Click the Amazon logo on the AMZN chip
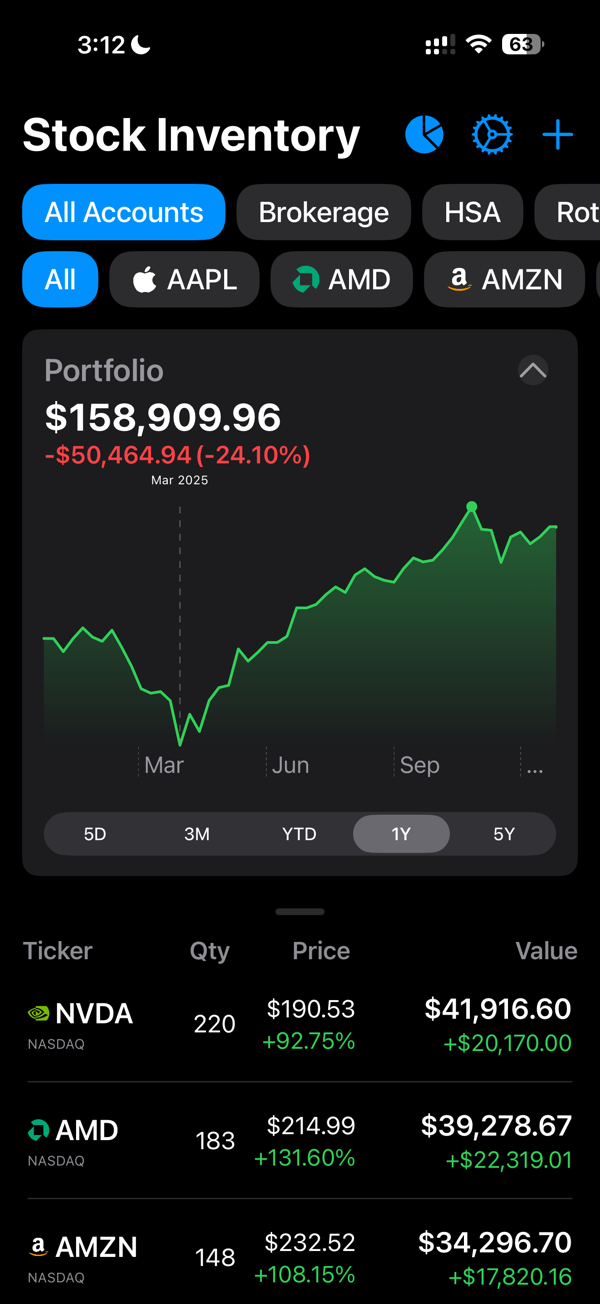Screen dimensions: 600x1304 (457, 279)
